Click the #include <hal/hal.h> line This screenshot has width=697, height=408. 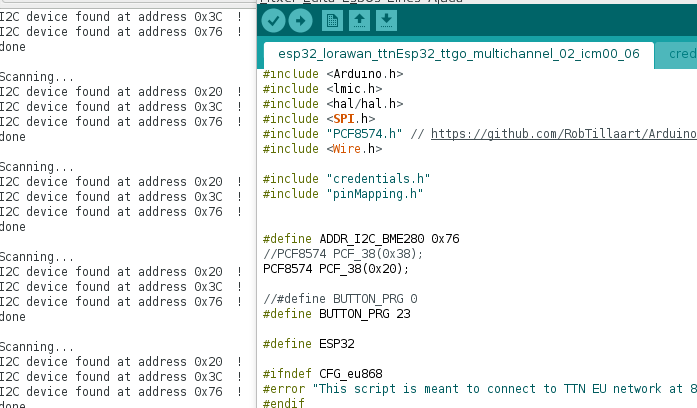pyautogui.click(x=333, y=104)
